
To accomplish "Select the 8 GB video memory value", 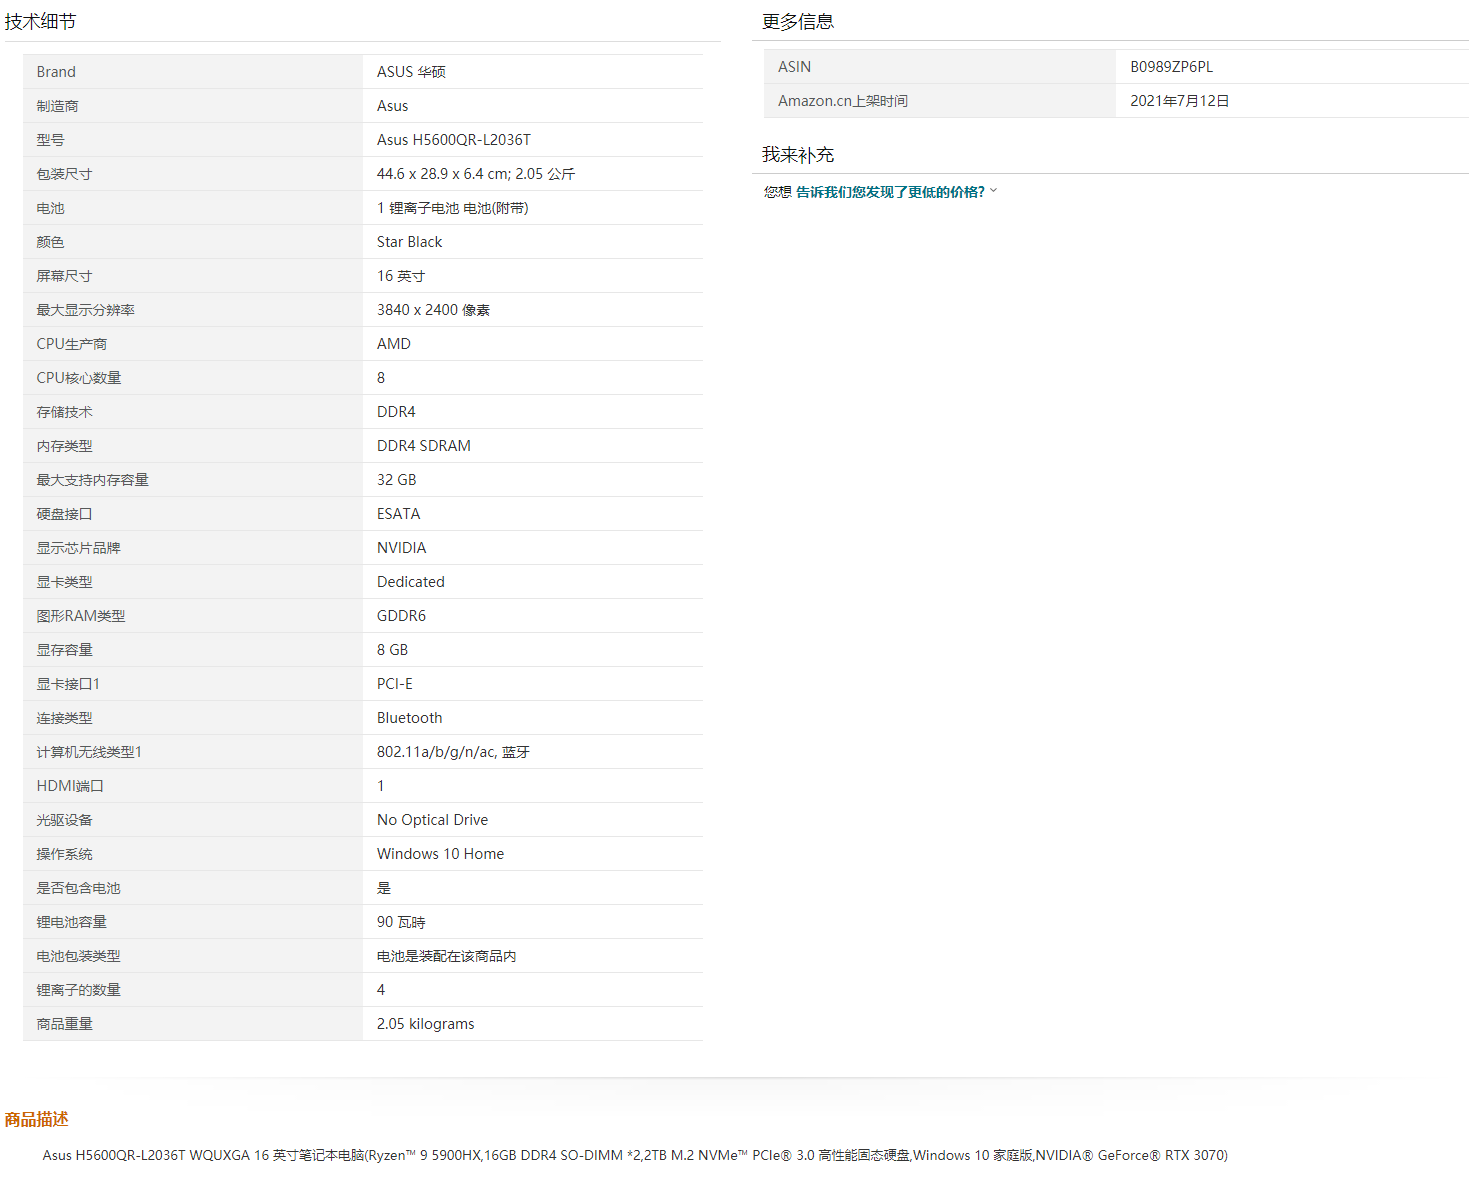I will [393, 650].
